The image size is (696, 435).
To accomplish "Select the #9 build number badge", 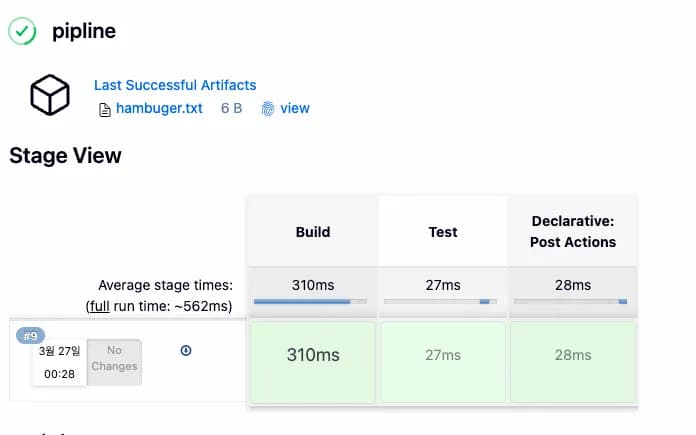I will 30,336.
